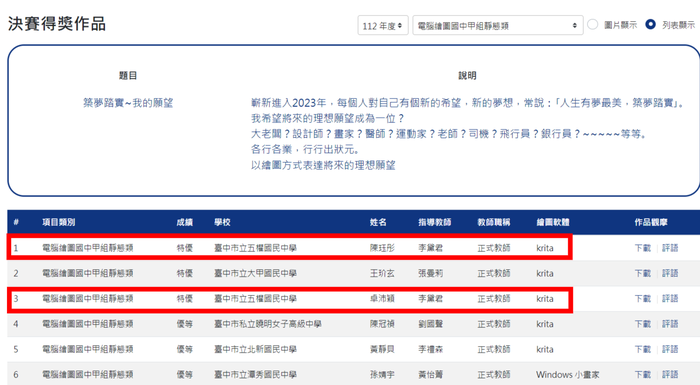Click the 正式教師 cell in row 6
This screenshot has width=700, height=385.
tap(494, 374)
